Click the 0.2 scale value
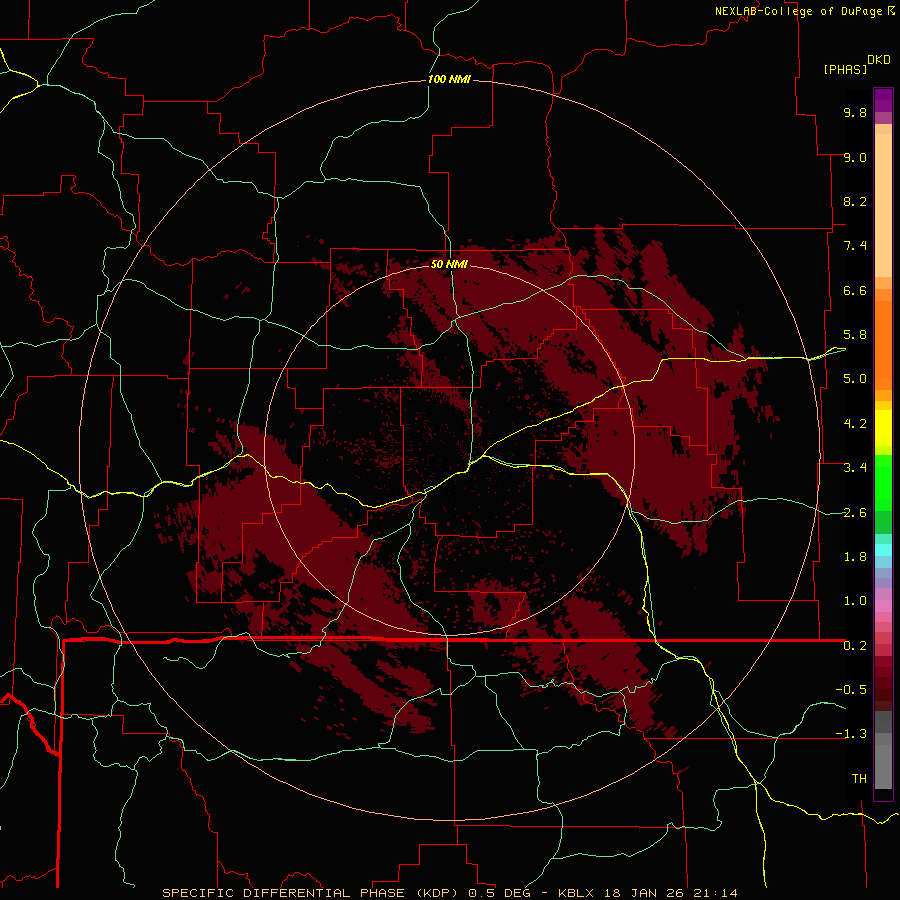Image resolution: width=900 pixels, height=900 pixels. pos(855,646)
